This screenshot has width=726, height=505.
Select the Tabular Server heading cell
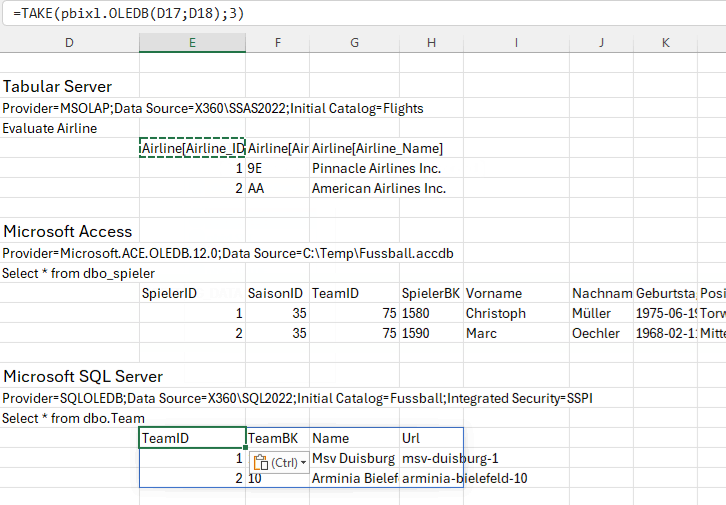(x=58, y=86)
